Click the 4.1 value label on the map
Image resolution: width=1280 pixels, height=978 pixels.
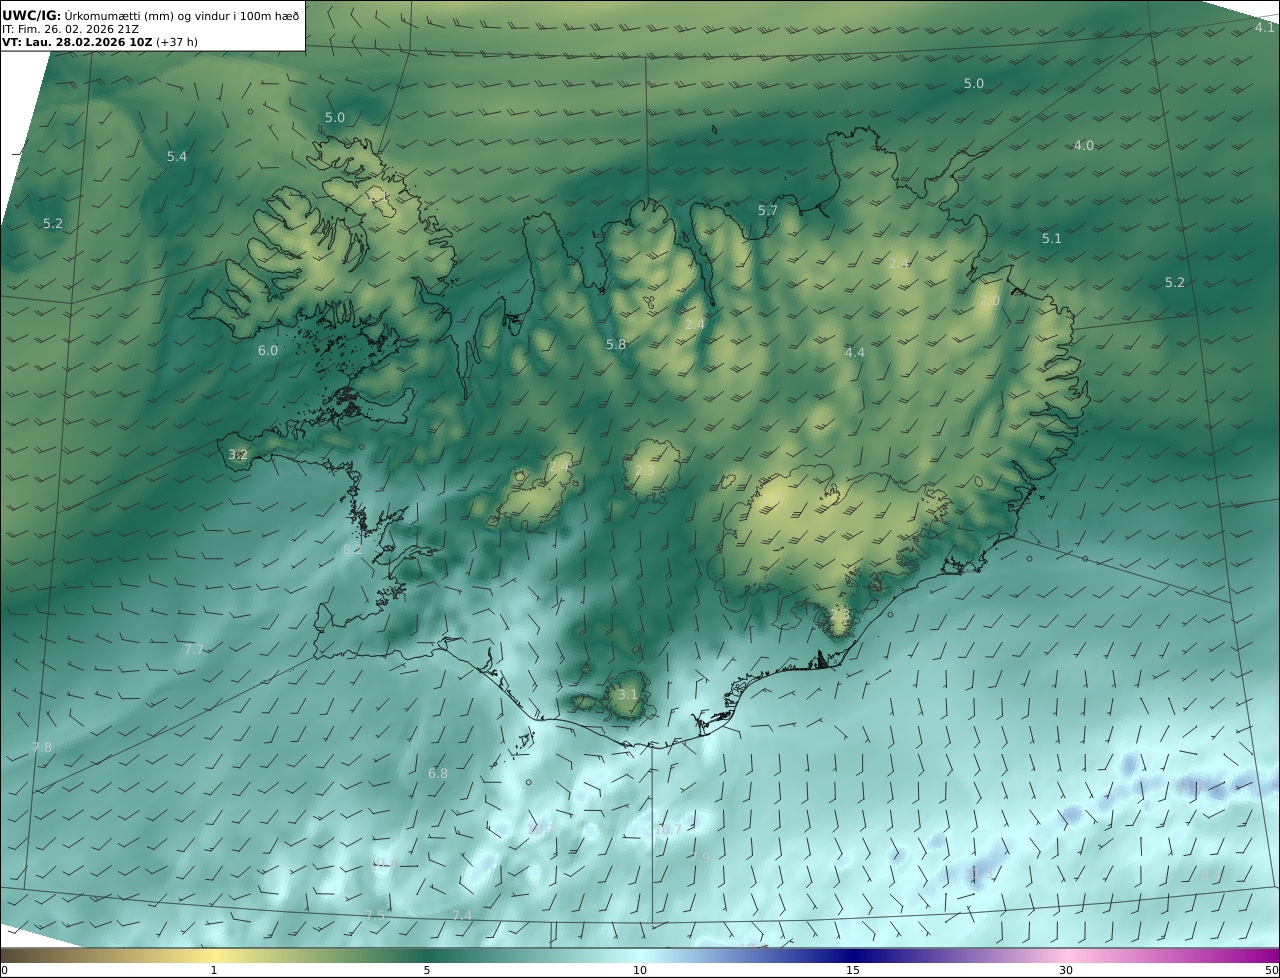(x=1265, y=28)
